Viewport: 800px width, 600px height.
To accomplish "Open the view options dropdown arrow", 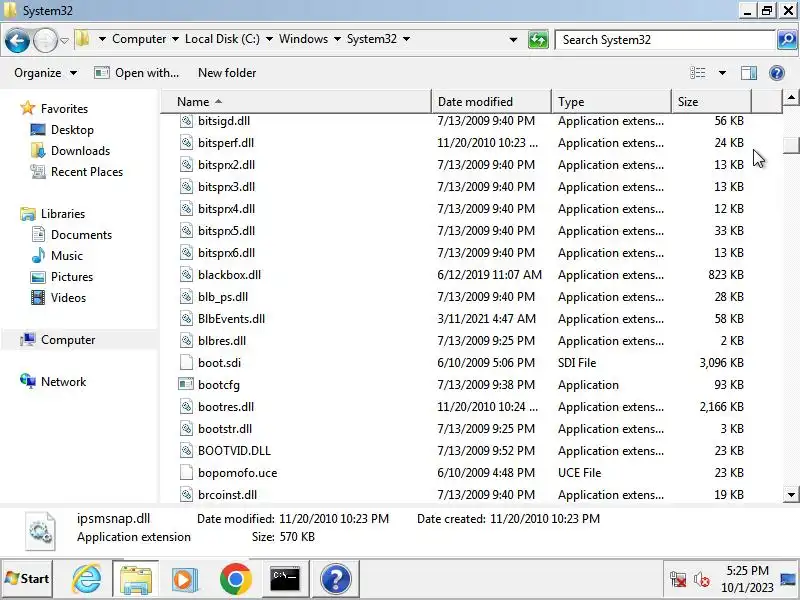I will coord(722,73).
